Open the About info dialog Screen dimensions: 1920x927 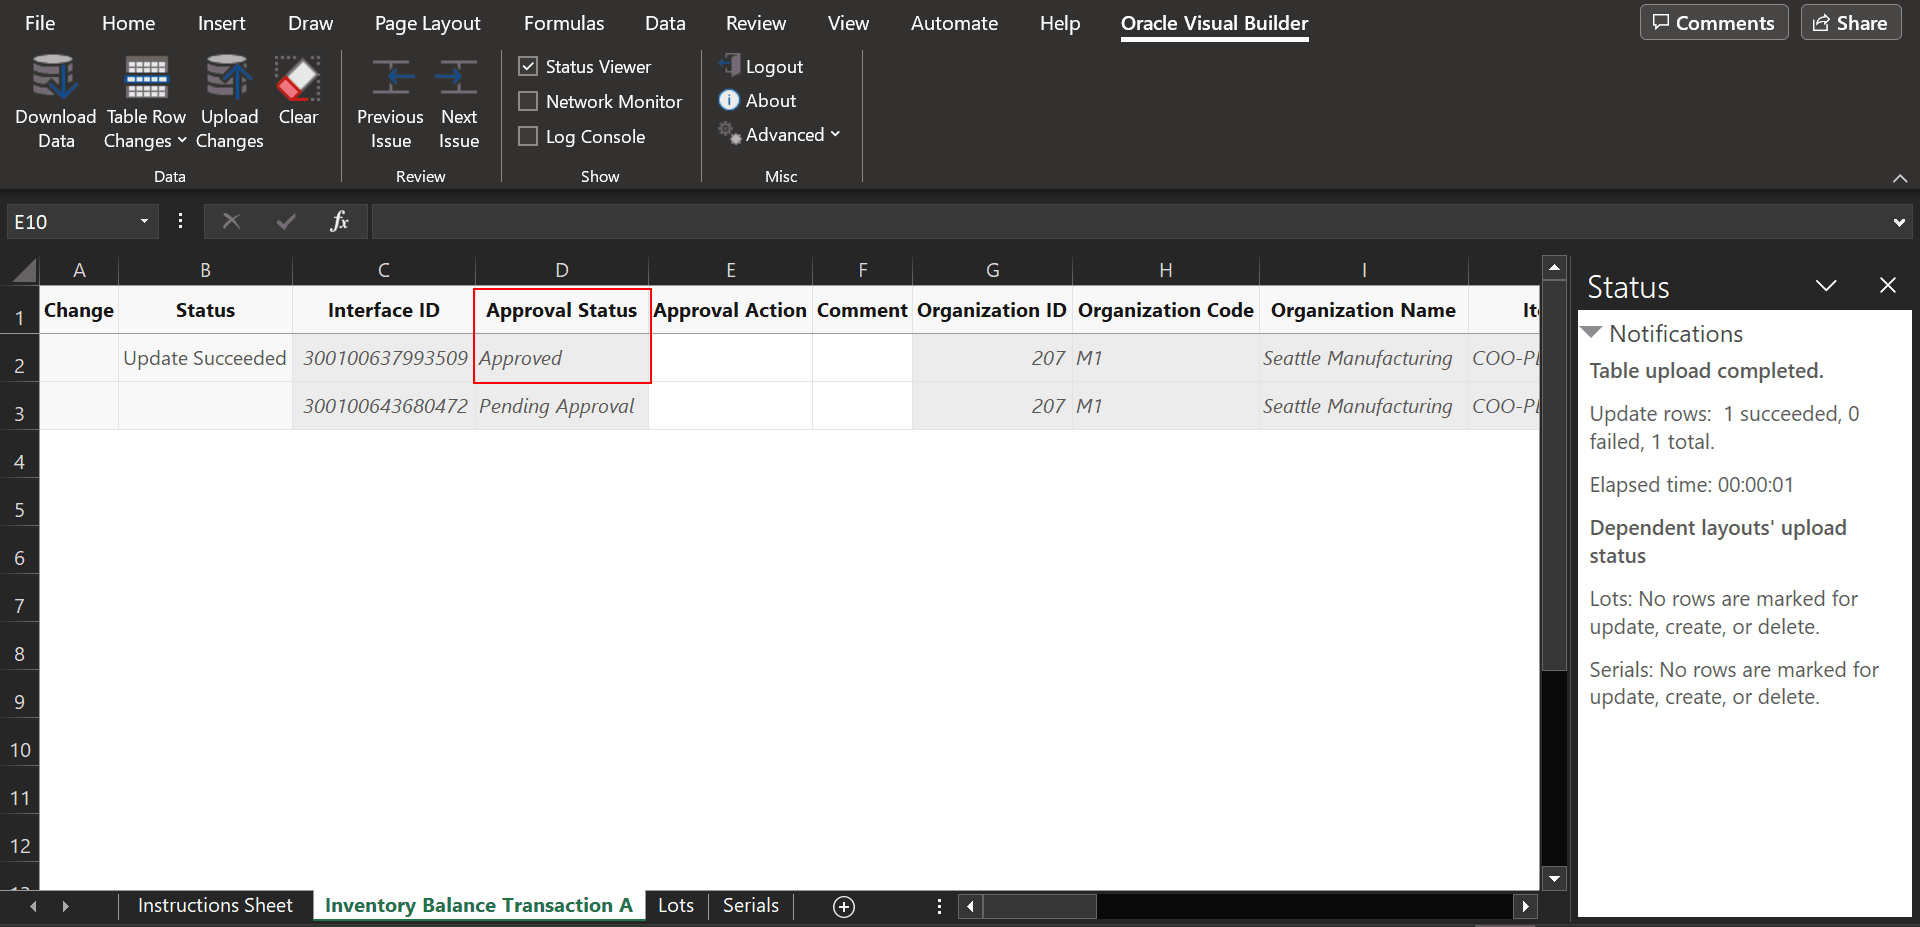coord(757,100)
